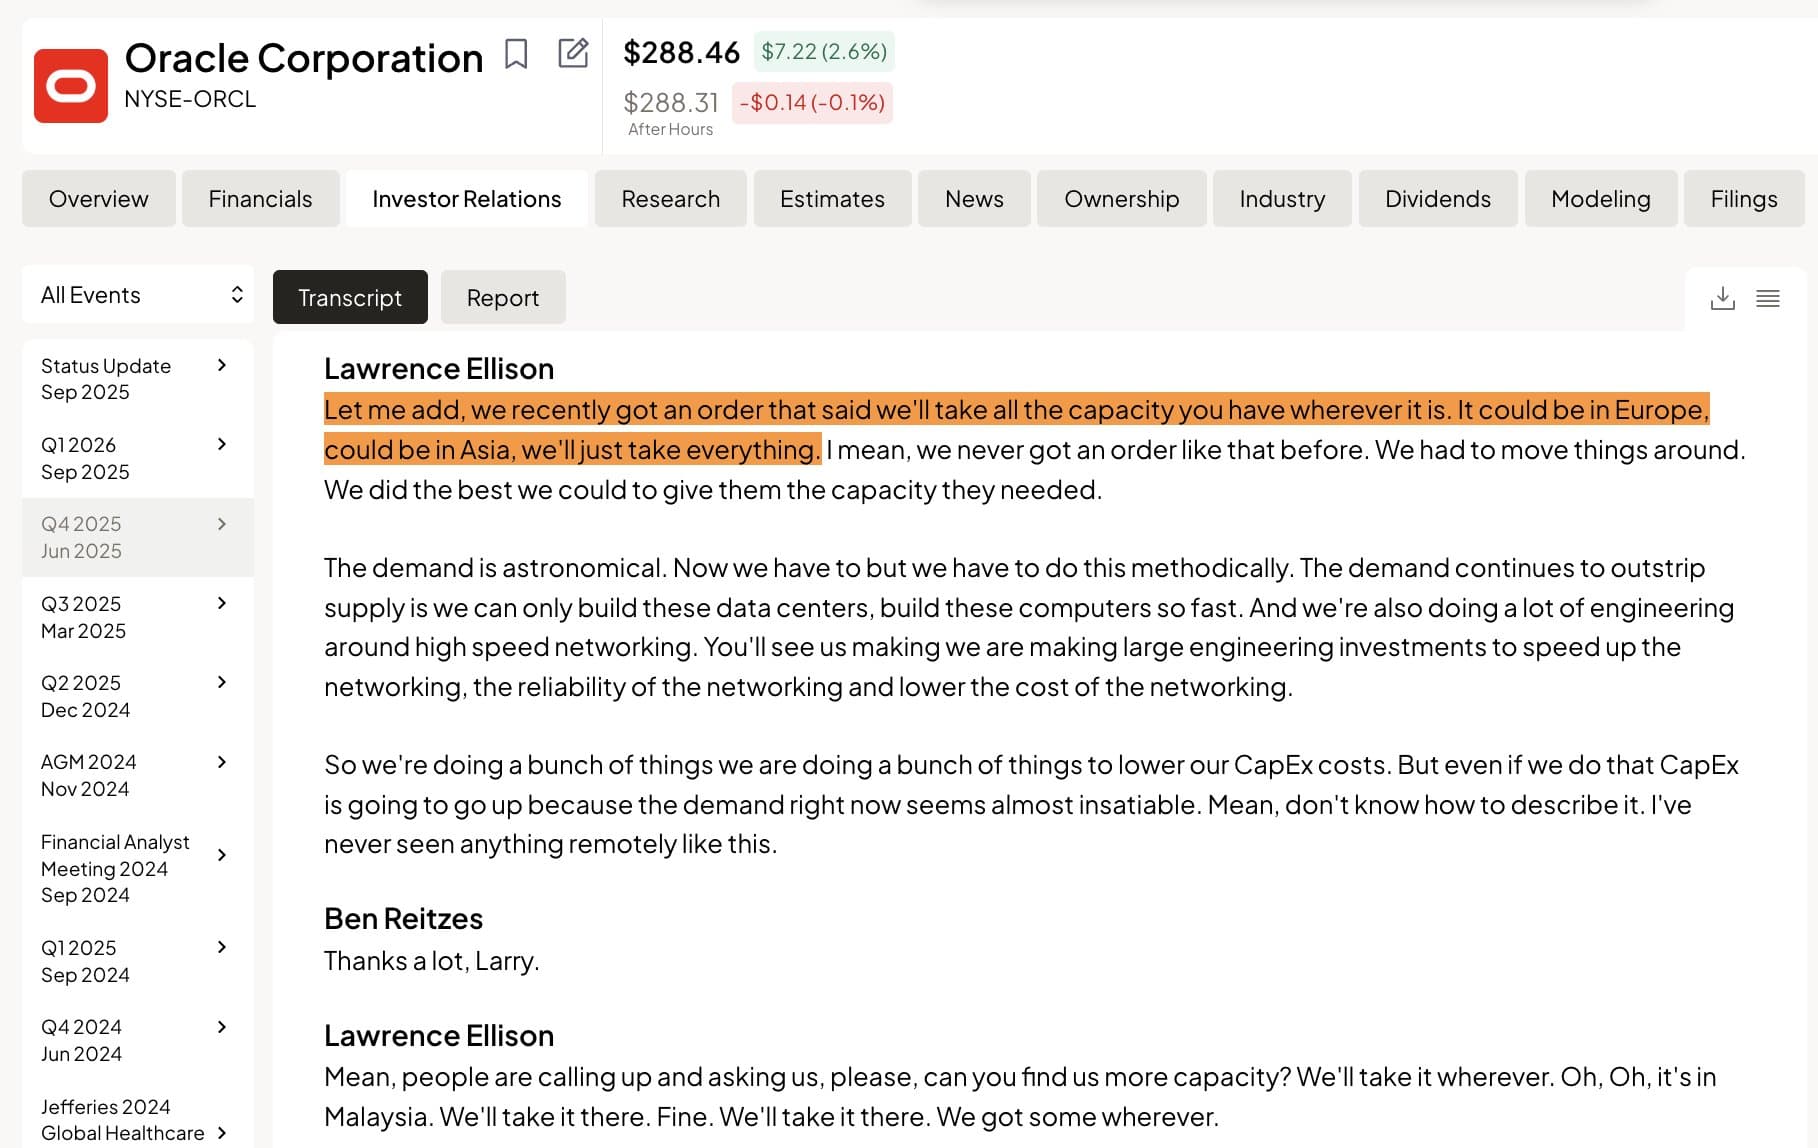Select the Transcript button
This screenshot has height=1148, width=1818.
(x=350, y=298)
